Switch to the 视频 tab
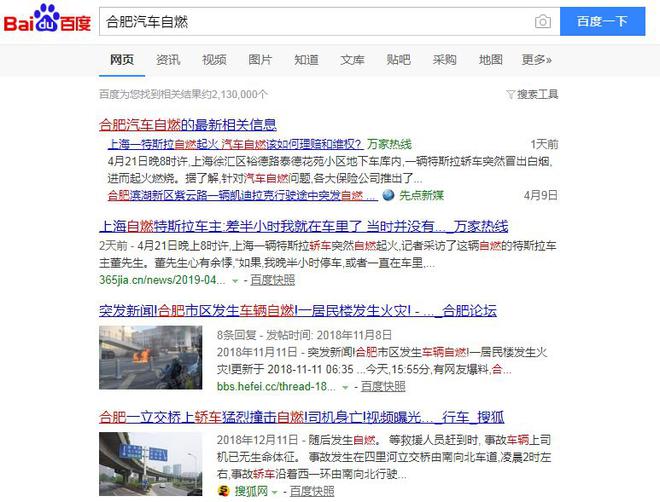This screenshot has width=660, height=502. point(214,60)
